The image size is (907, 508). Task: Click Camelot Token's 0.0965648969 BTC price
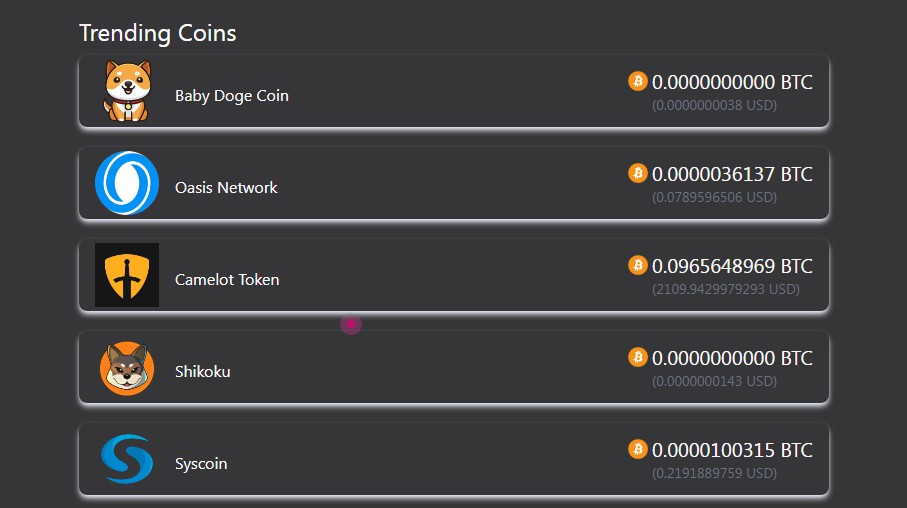click(x=732, y=267)
